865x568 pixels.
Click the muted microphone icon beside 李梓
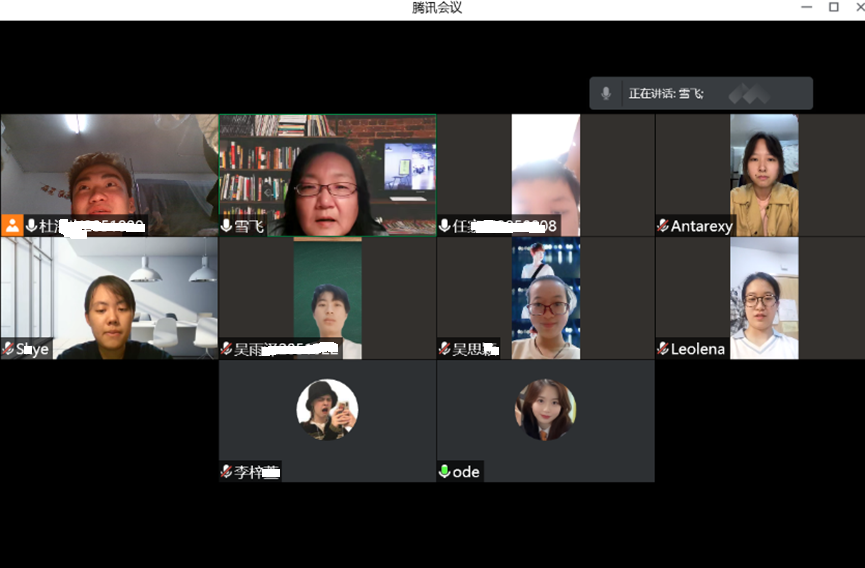[x=226, y=471]
